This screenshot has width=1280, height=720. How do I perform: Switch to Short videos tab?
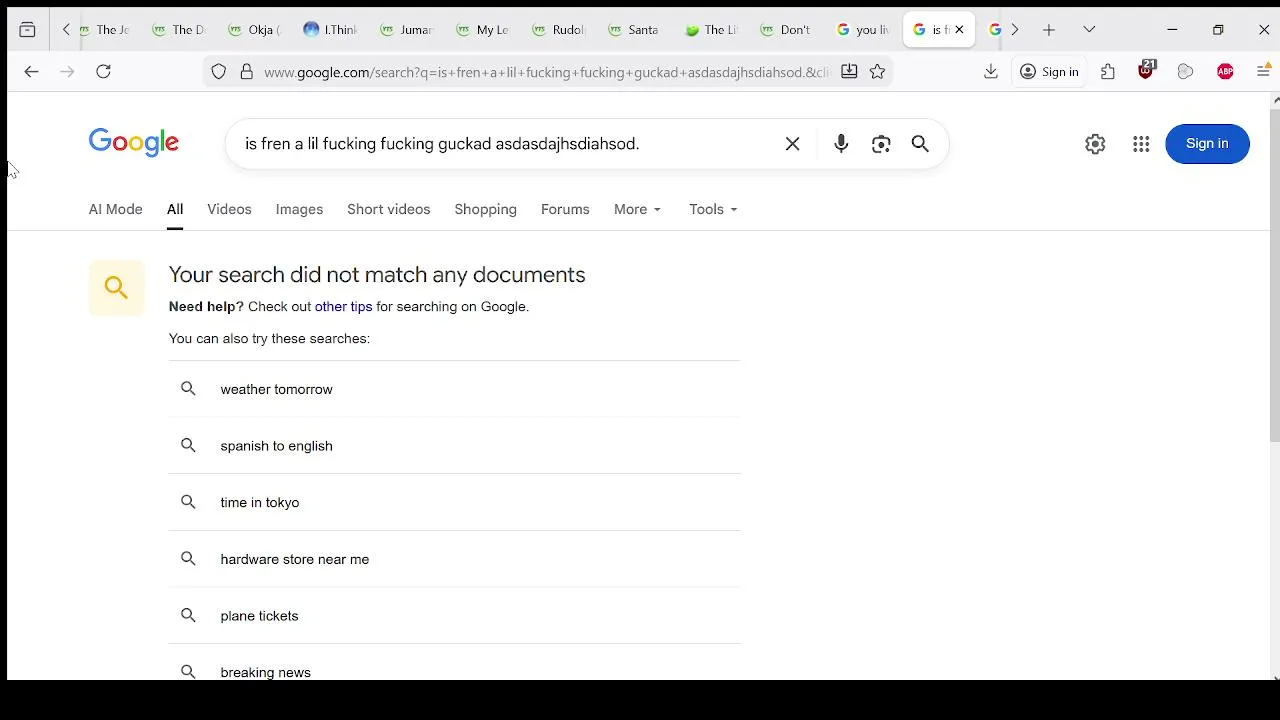388,209
